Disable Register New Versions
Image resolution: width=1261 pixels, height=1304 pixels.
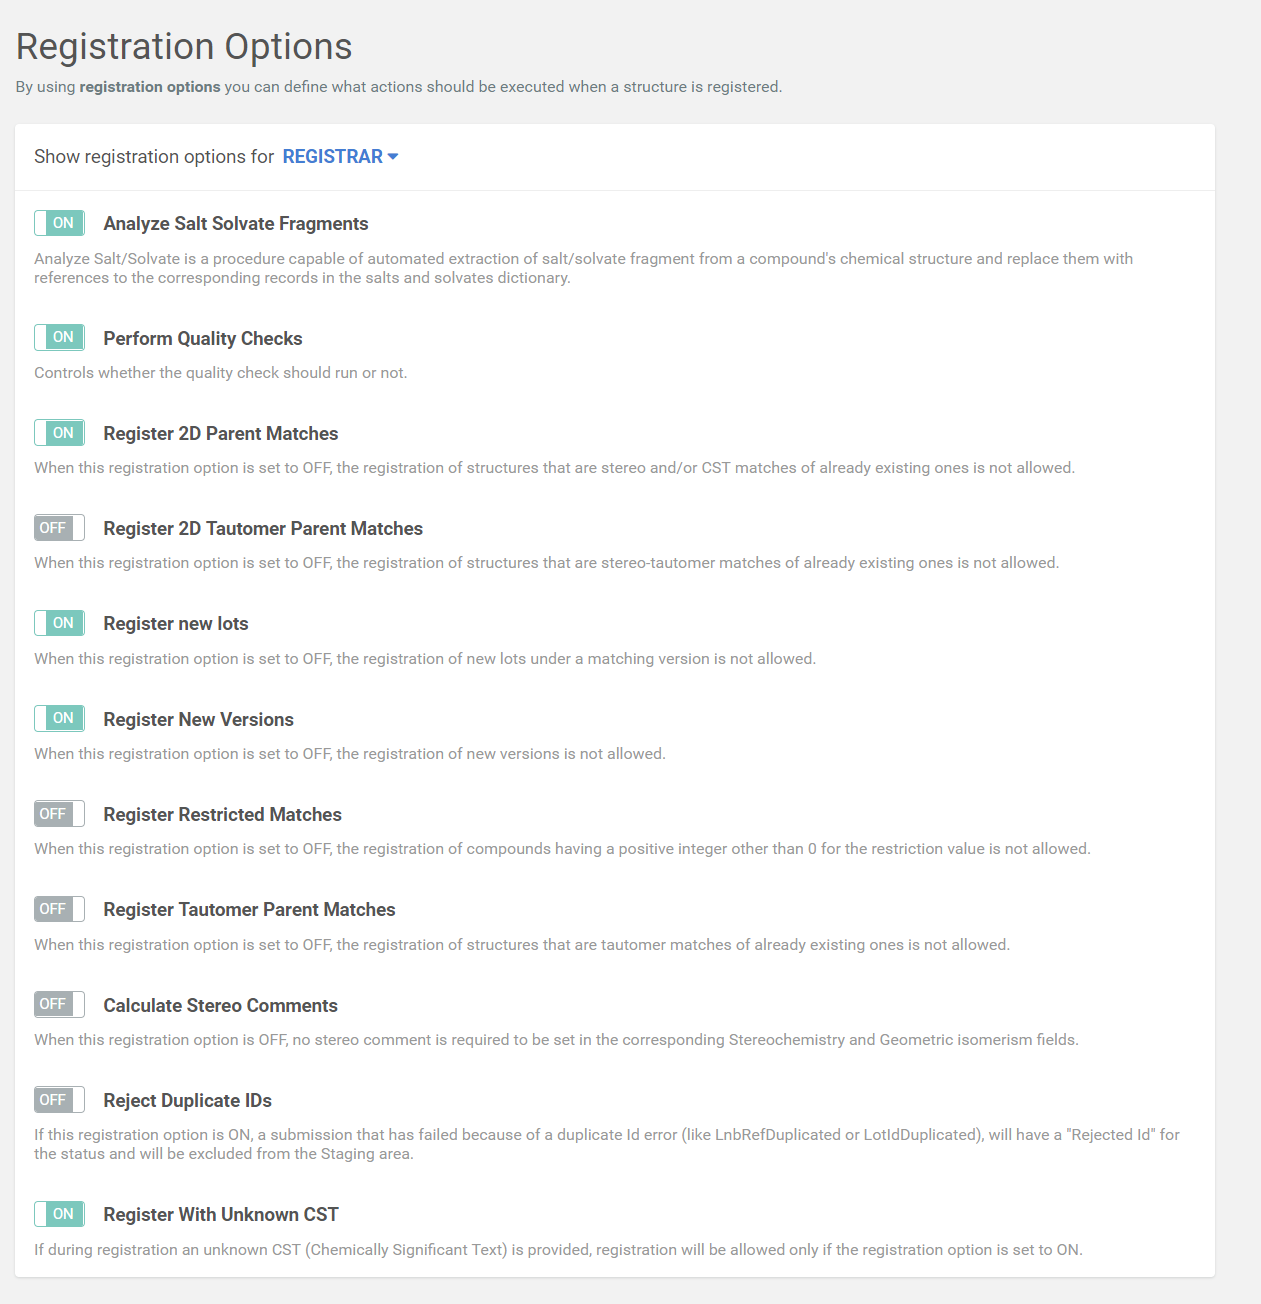[x=59, y=718]
